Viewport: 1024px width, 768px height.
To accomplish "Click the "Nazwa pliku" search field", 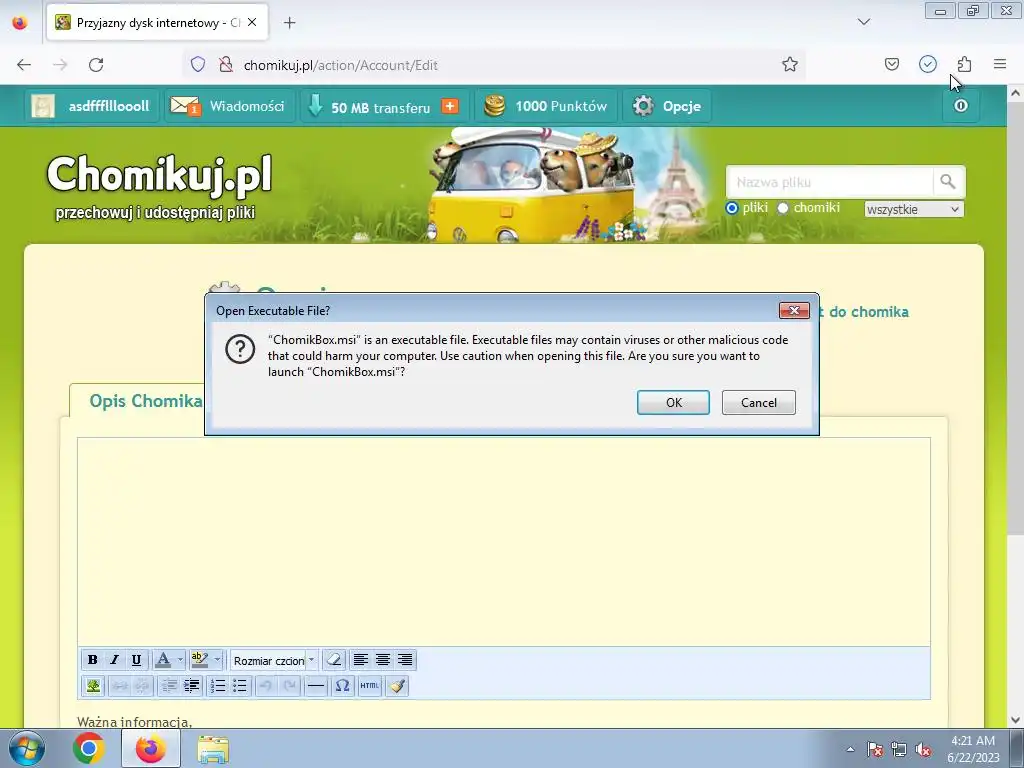I will point(830,182).
